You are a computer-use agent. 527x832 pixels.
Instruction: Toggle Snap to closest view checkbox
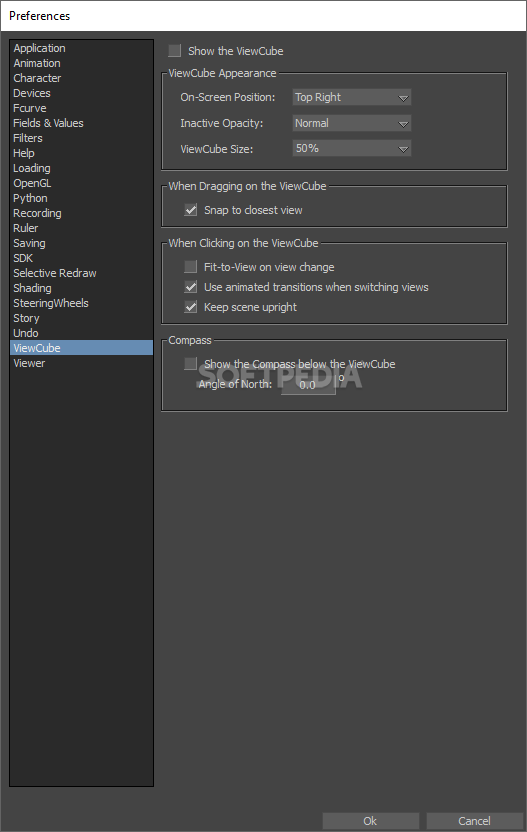(191, 210)
